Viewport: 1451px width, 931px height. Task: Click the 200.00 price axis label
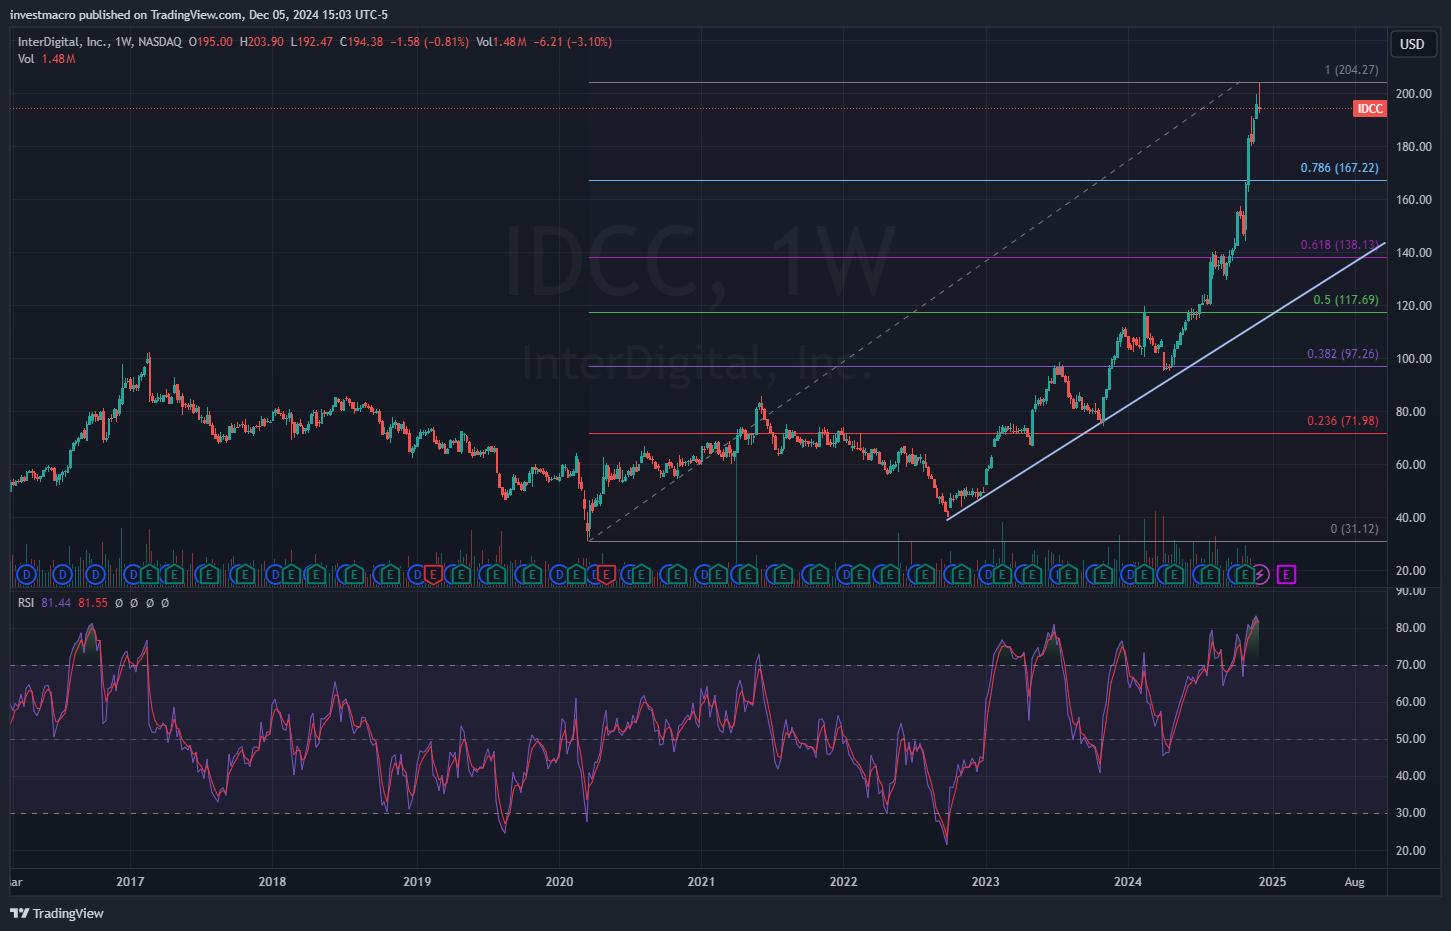[1414, 94]
